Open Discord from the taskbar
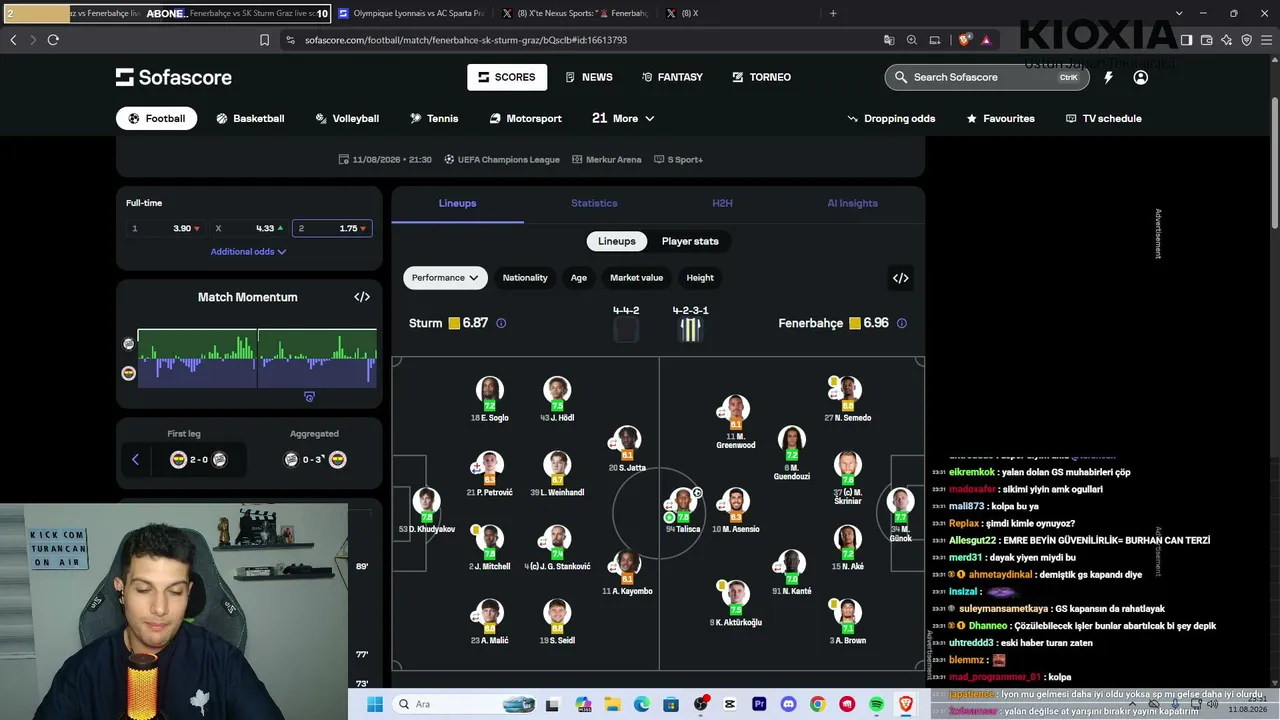 788,705
